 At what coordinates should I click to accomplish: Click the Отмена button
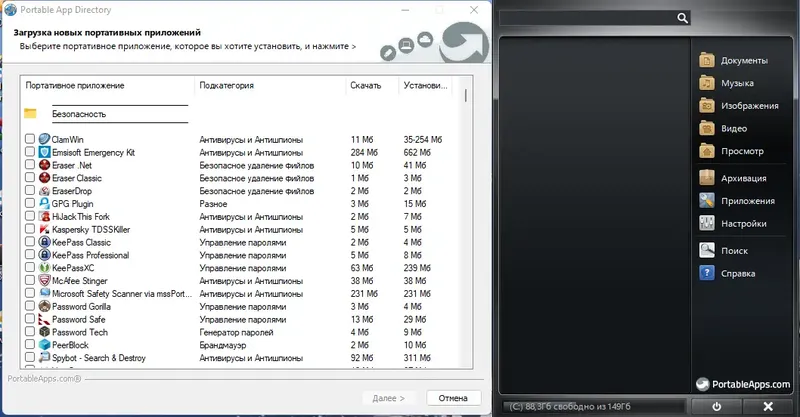point(453,398)
